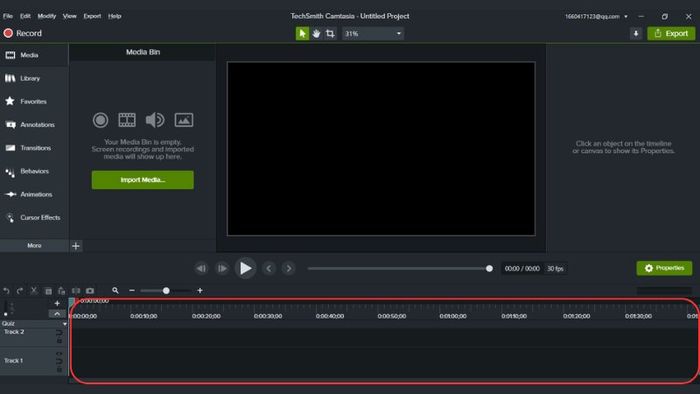Click the next frame playback button
The width and height of the screenshot is (700, 394).
222,269
